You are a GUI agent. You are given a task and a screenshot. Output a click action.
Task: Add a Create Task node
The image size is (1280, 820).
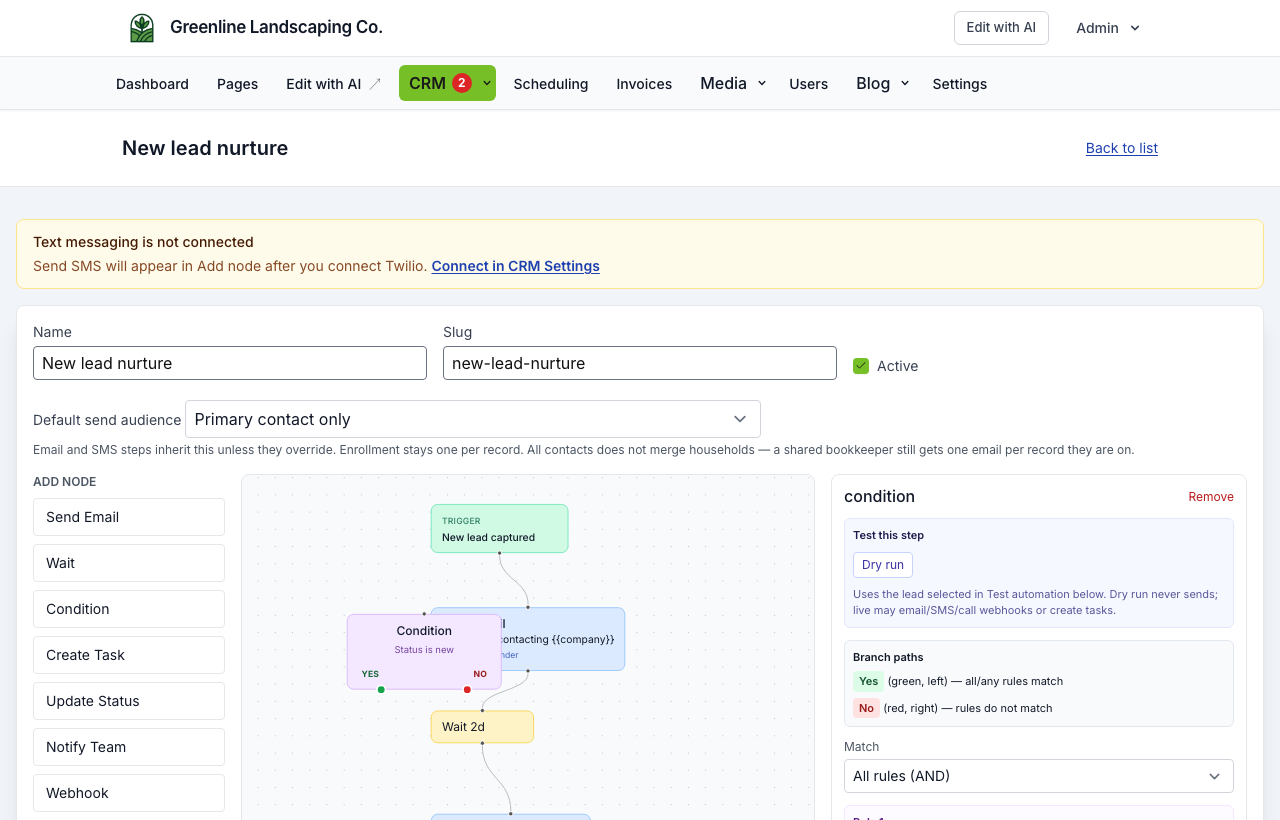coord(129,655)
